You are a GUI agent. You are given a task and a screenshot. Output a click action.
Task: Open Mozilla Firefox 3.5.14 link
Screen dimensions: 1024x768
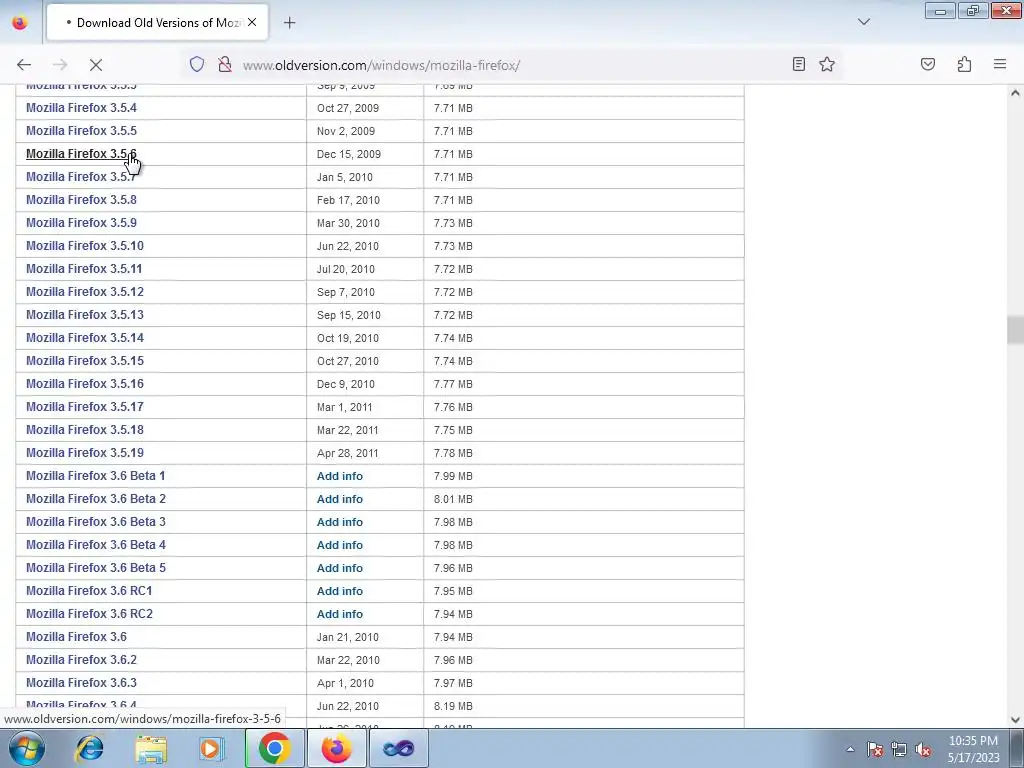point(85,338)
